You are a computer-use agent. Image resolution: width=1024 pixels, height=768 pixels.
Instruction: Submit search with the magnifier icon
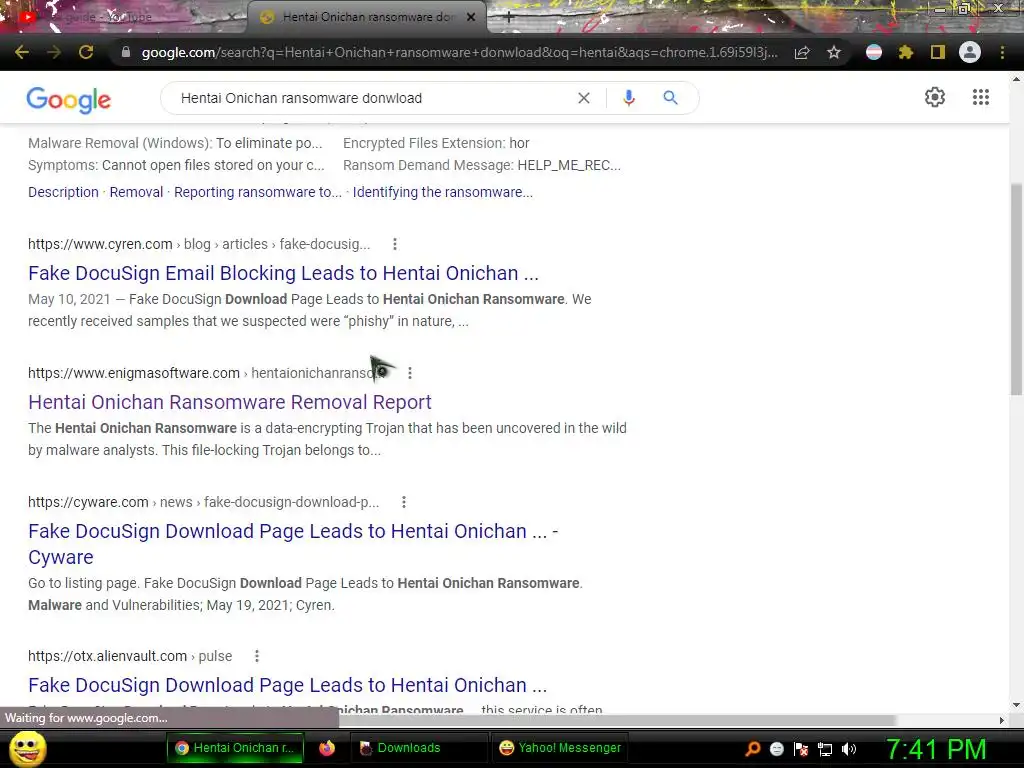(x=670, y=98)
